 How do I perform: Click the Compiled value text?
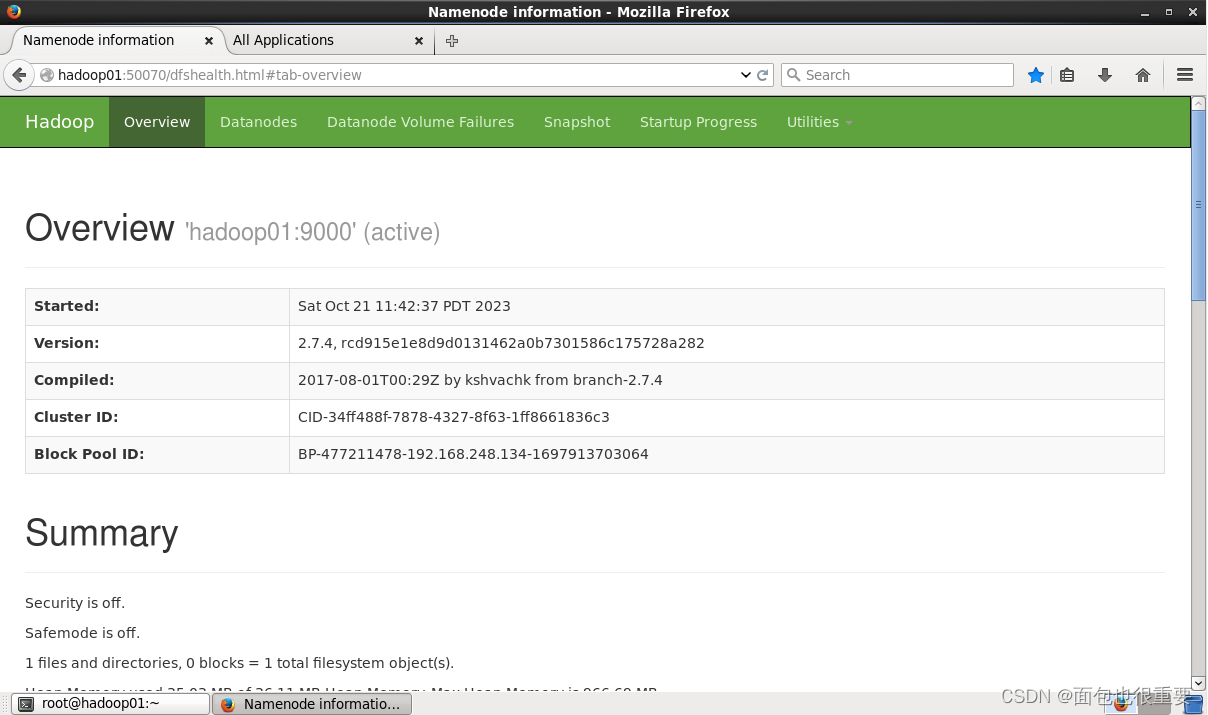coord(480,380)
